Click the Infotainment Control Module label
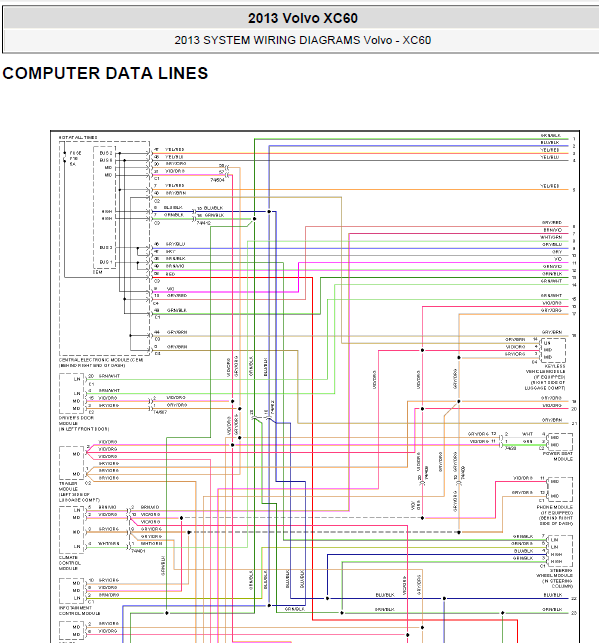The height and width of the screenshot is (643, 599). coord(79,611)
